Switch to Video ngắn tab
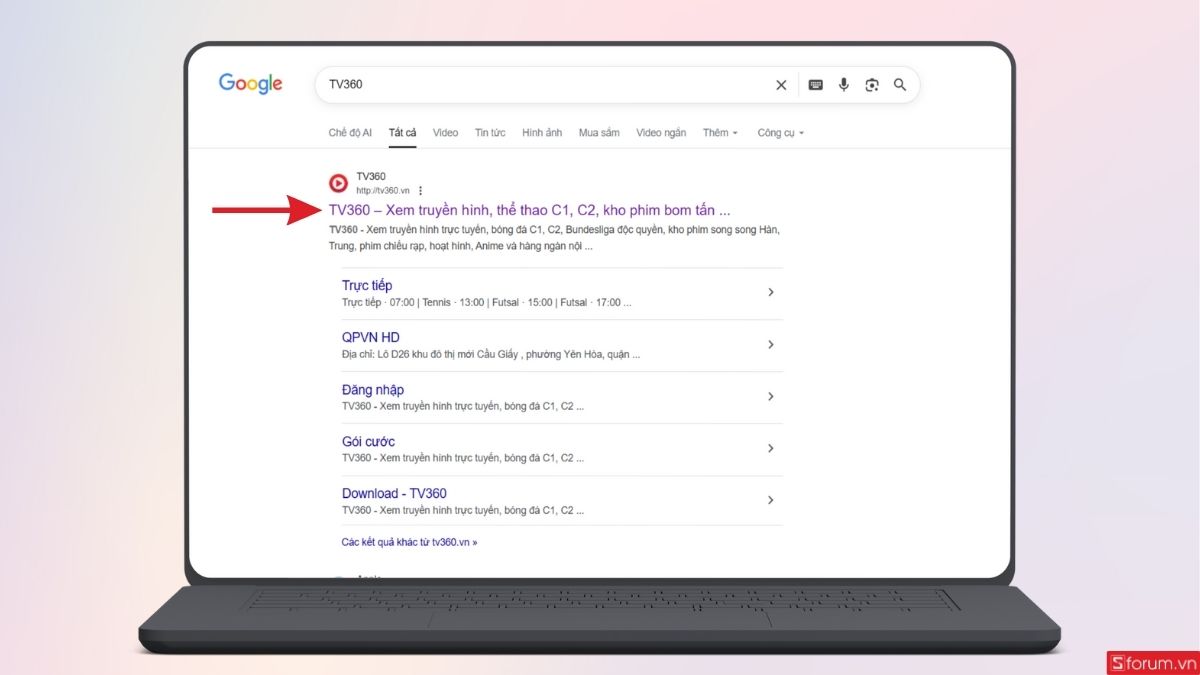 coord(661,133)
